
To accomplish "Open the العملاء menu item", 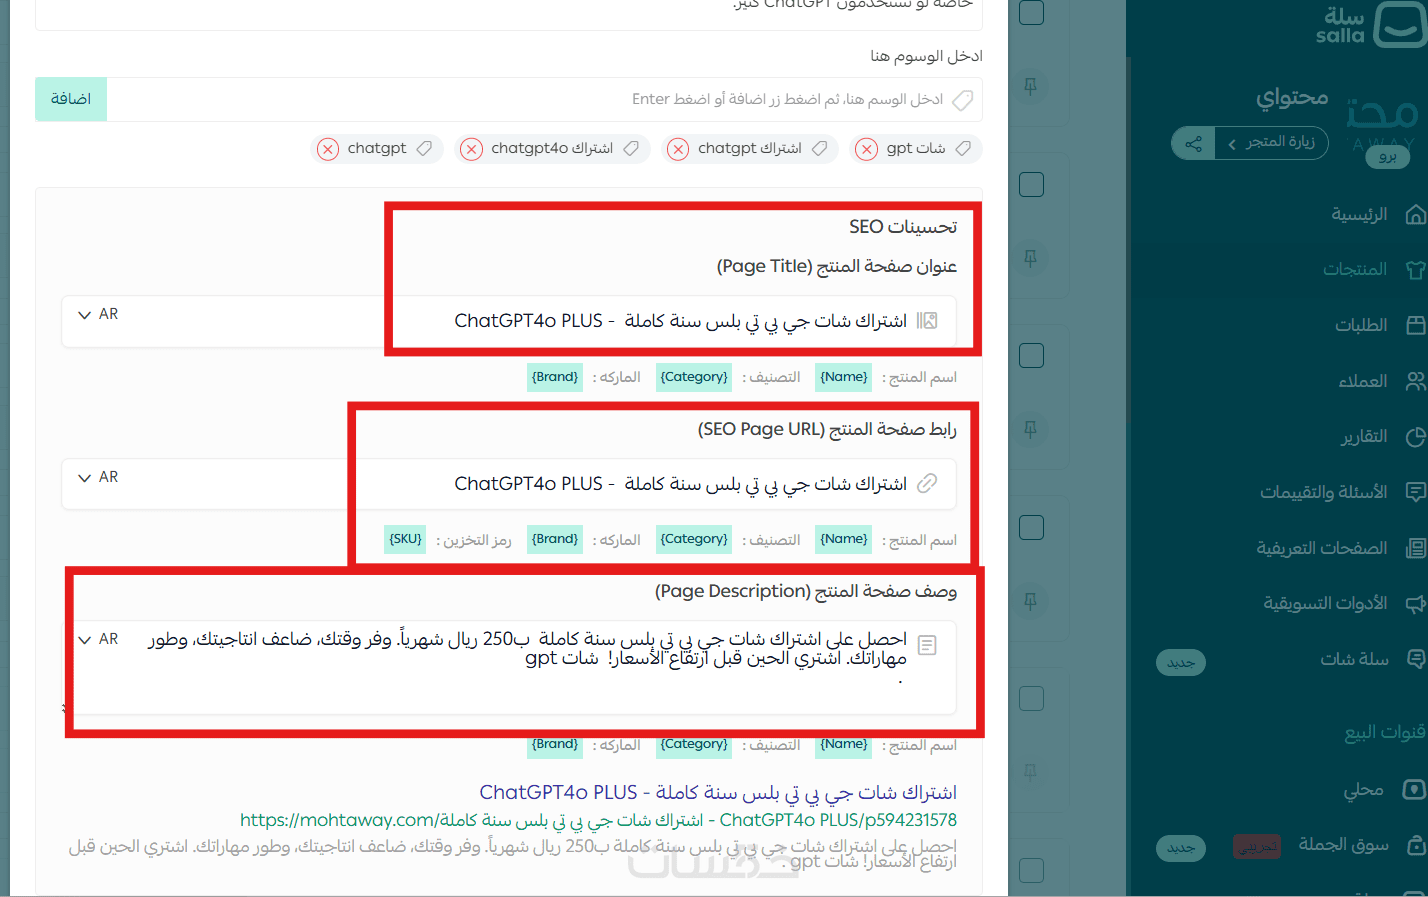I will (x=1362, y=381).
